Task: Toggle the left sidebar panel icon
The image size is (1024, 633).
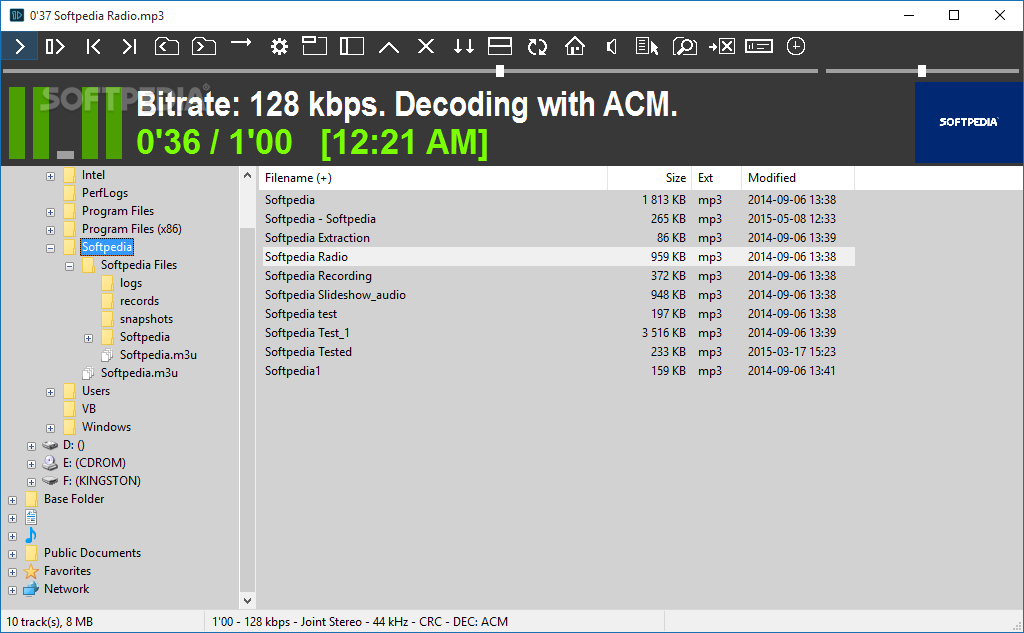Action: [x=352, y=46]
